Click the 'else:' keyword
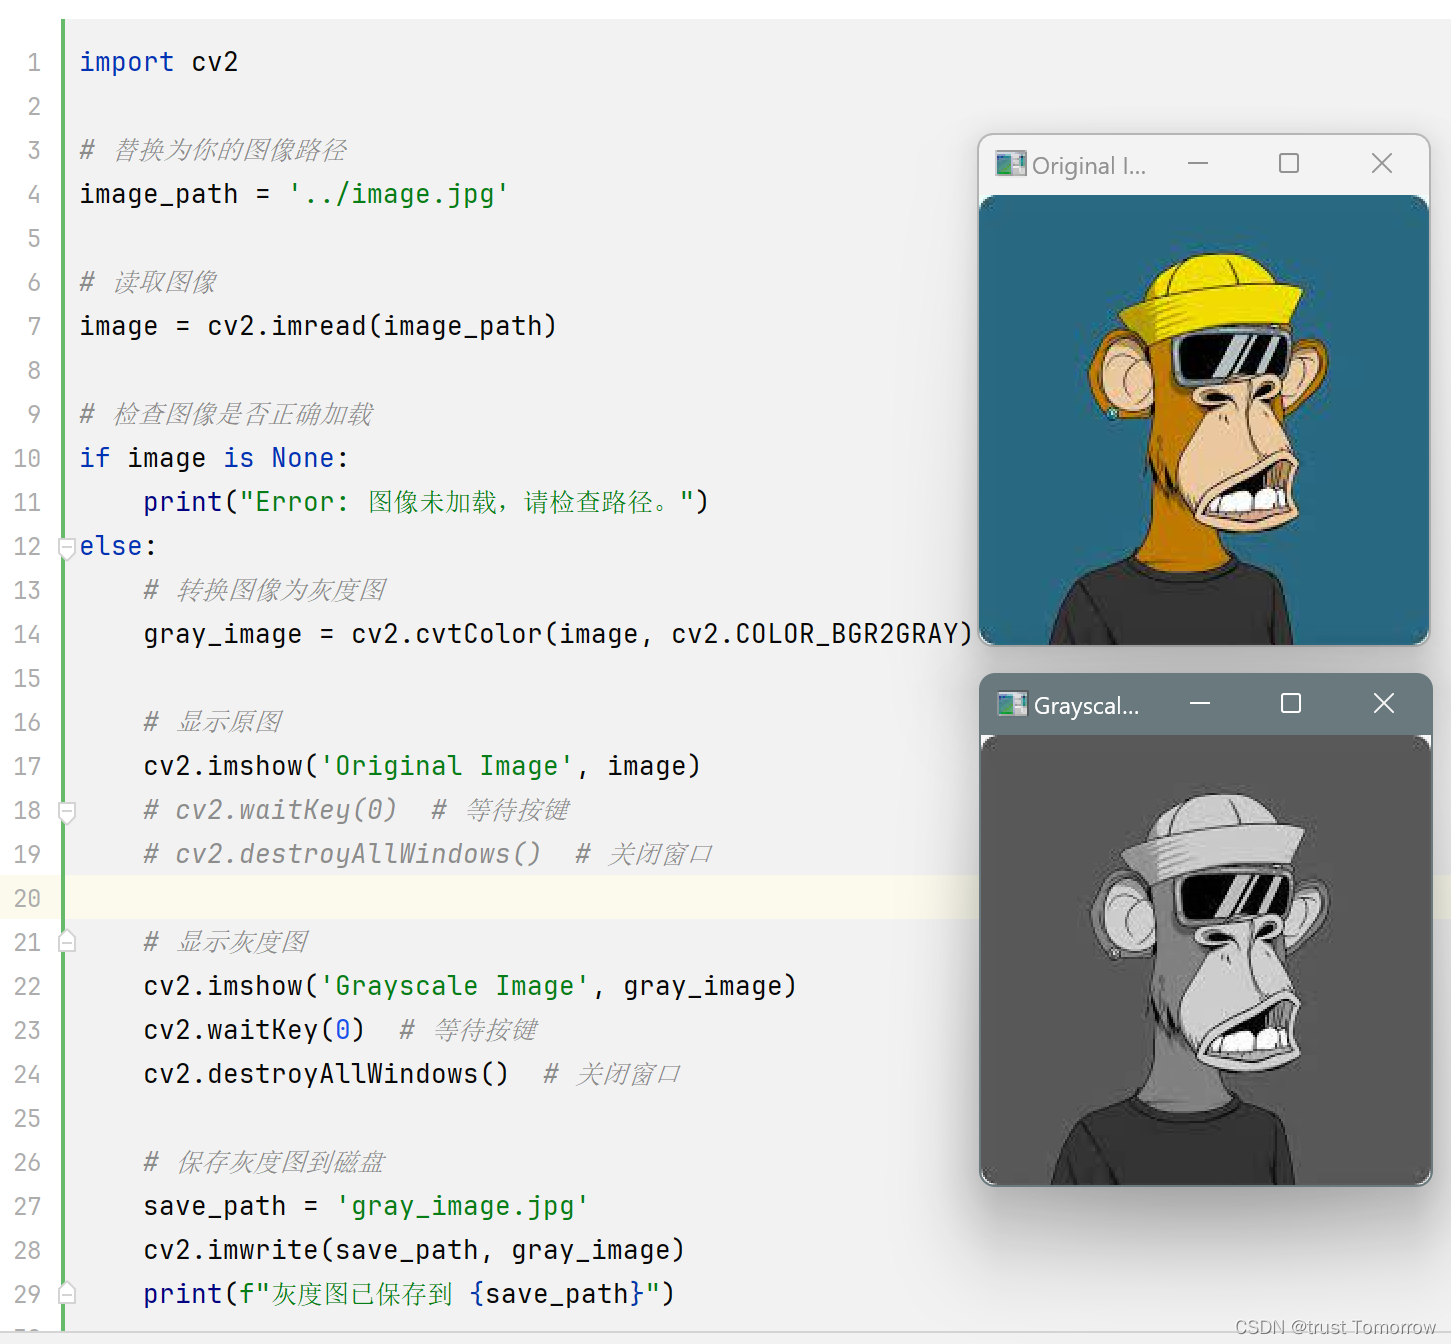This screenshot has height=1344, width=1451. point(118,546)
